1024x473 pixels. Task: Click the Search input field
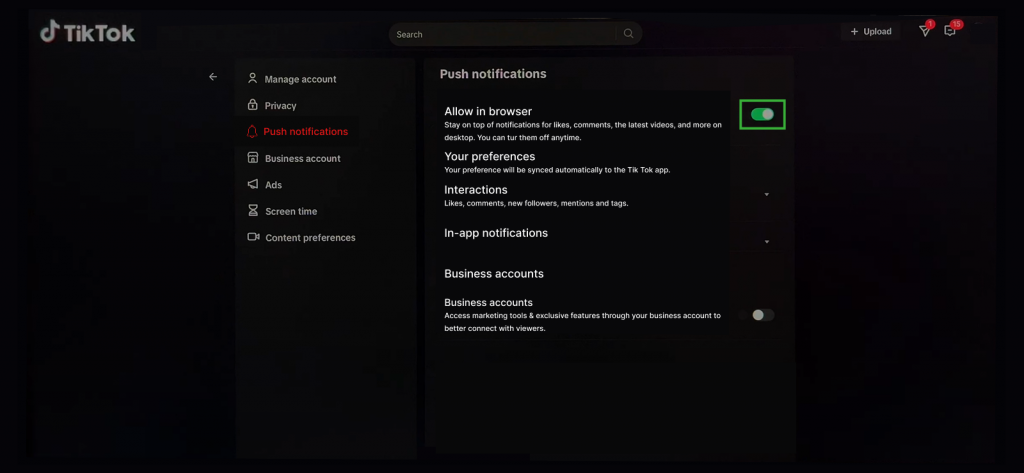click(500, 34)
